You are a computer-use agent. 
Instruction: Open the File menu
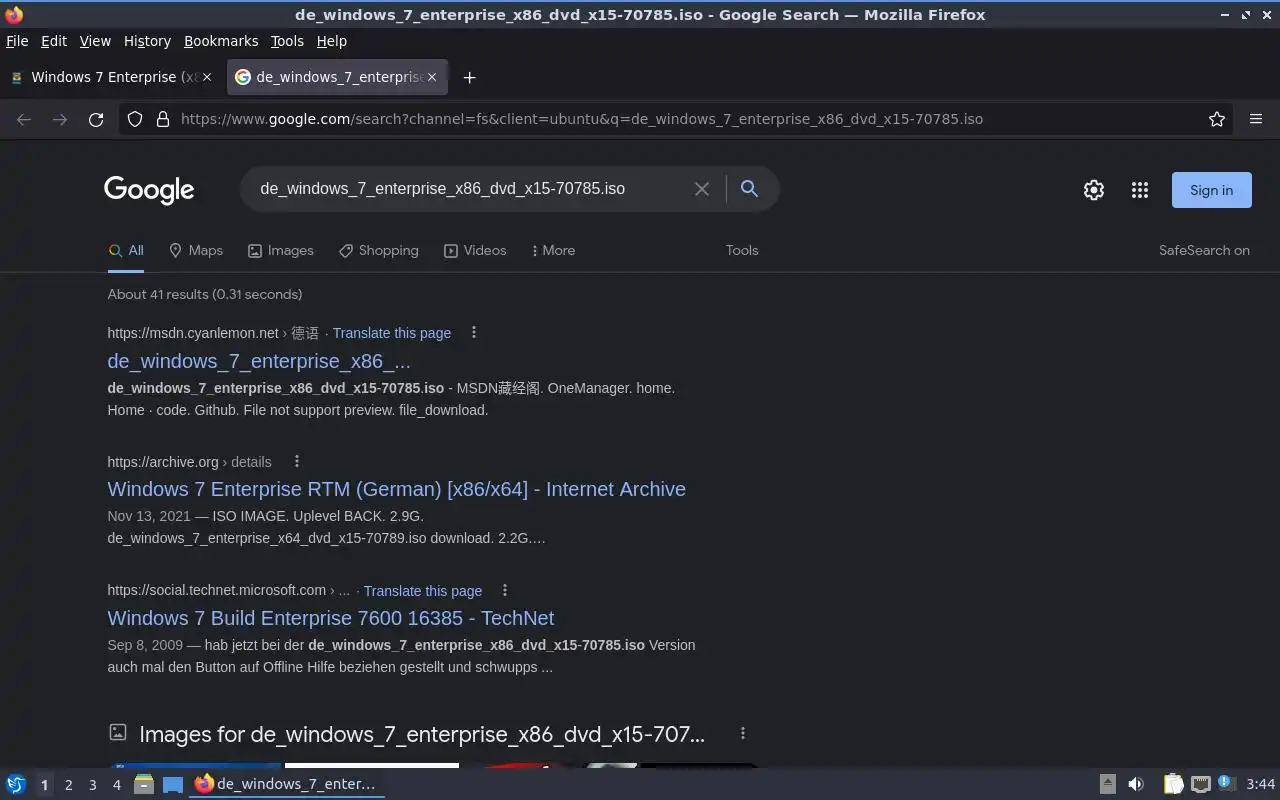(17, 41)
